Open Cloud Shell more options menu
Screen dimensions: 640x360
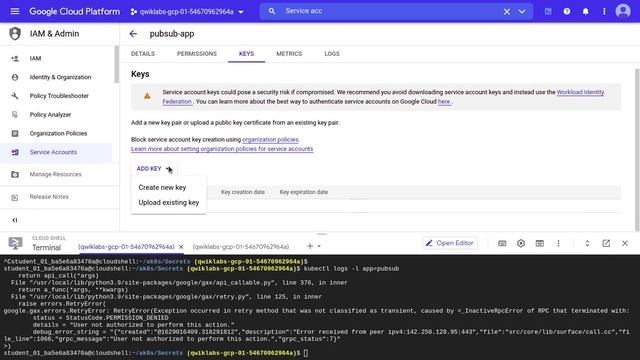558,243
